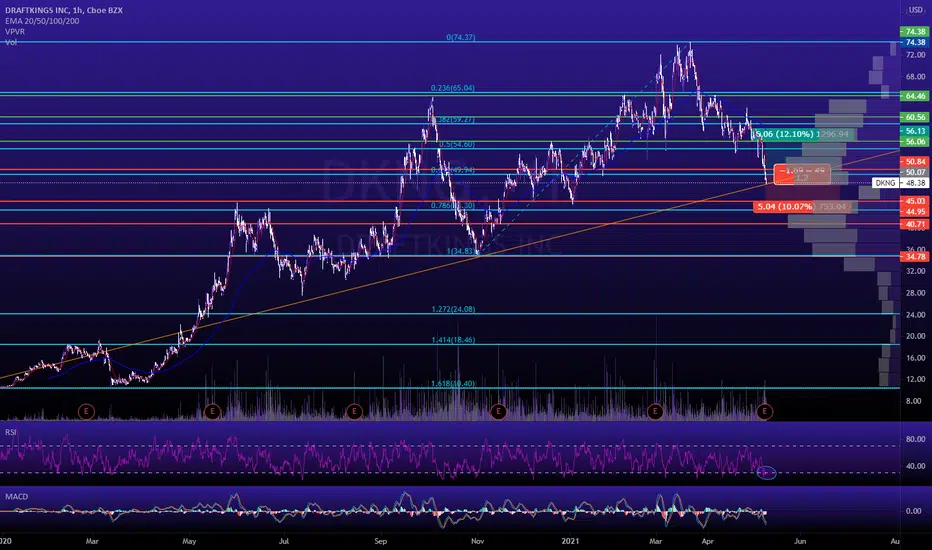Click the most recent earnings 'E' marker
The height and width of the screenshot is (550, 932).
click(x=764, y=411)
